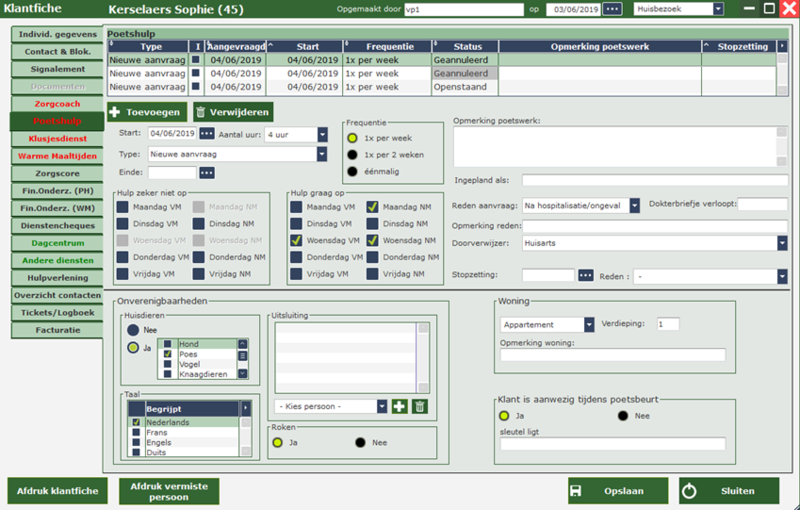This screenshot has width=800, height=510.
Task: Tick the Hond checkbox in Huisdieren
Action: (169, 344)
